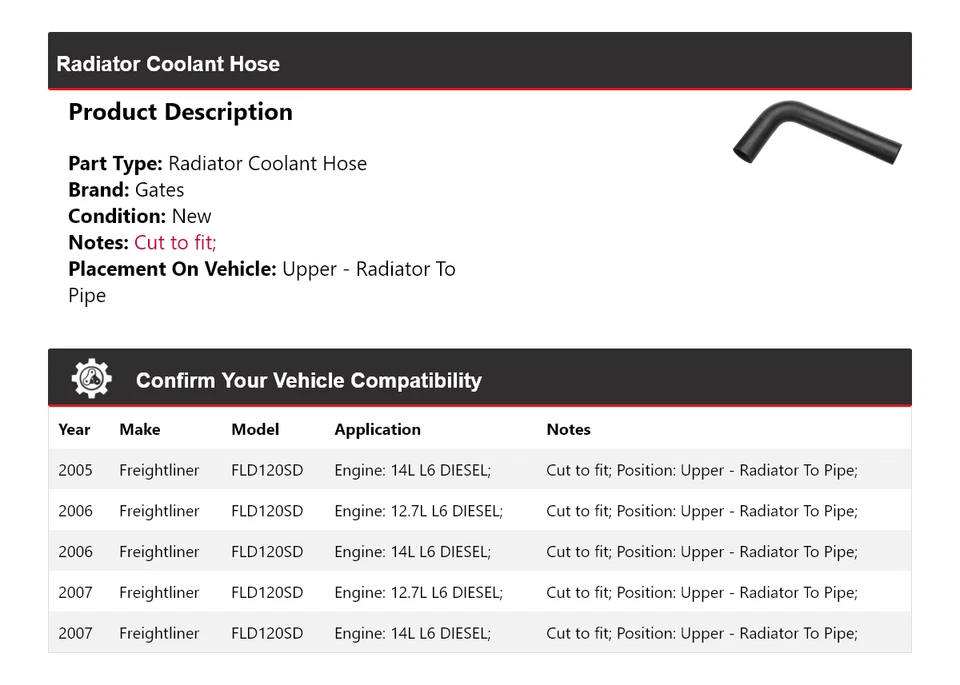Click the 'Year' column header

pyautogui.click(x=74, y=429)
